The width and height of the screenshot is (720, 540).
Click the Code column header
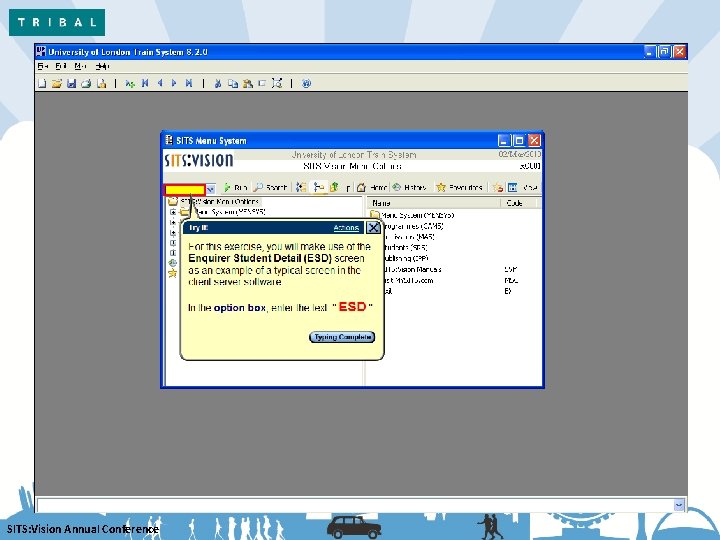518,203
